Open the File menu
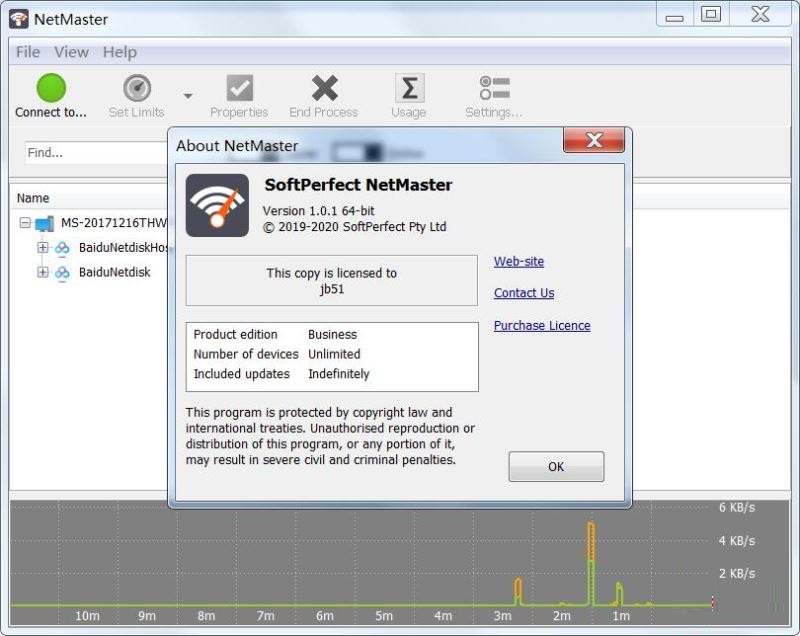The width and height of the screenshot is (800, 636). [x=26, y=52]
